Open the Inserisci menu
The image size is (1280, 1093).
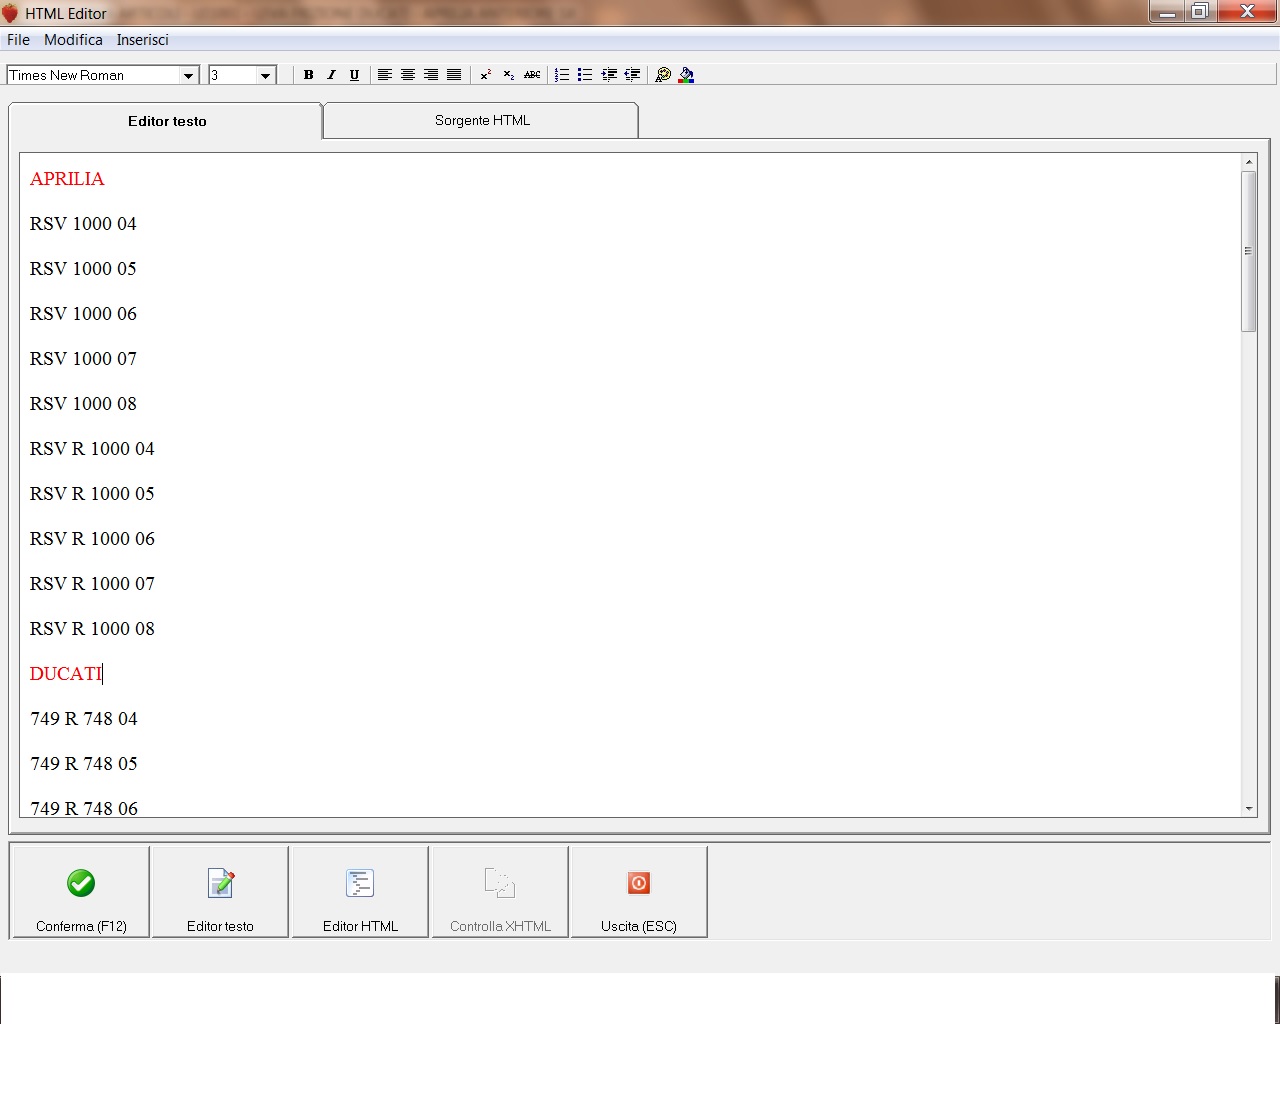tap(143, 40)
